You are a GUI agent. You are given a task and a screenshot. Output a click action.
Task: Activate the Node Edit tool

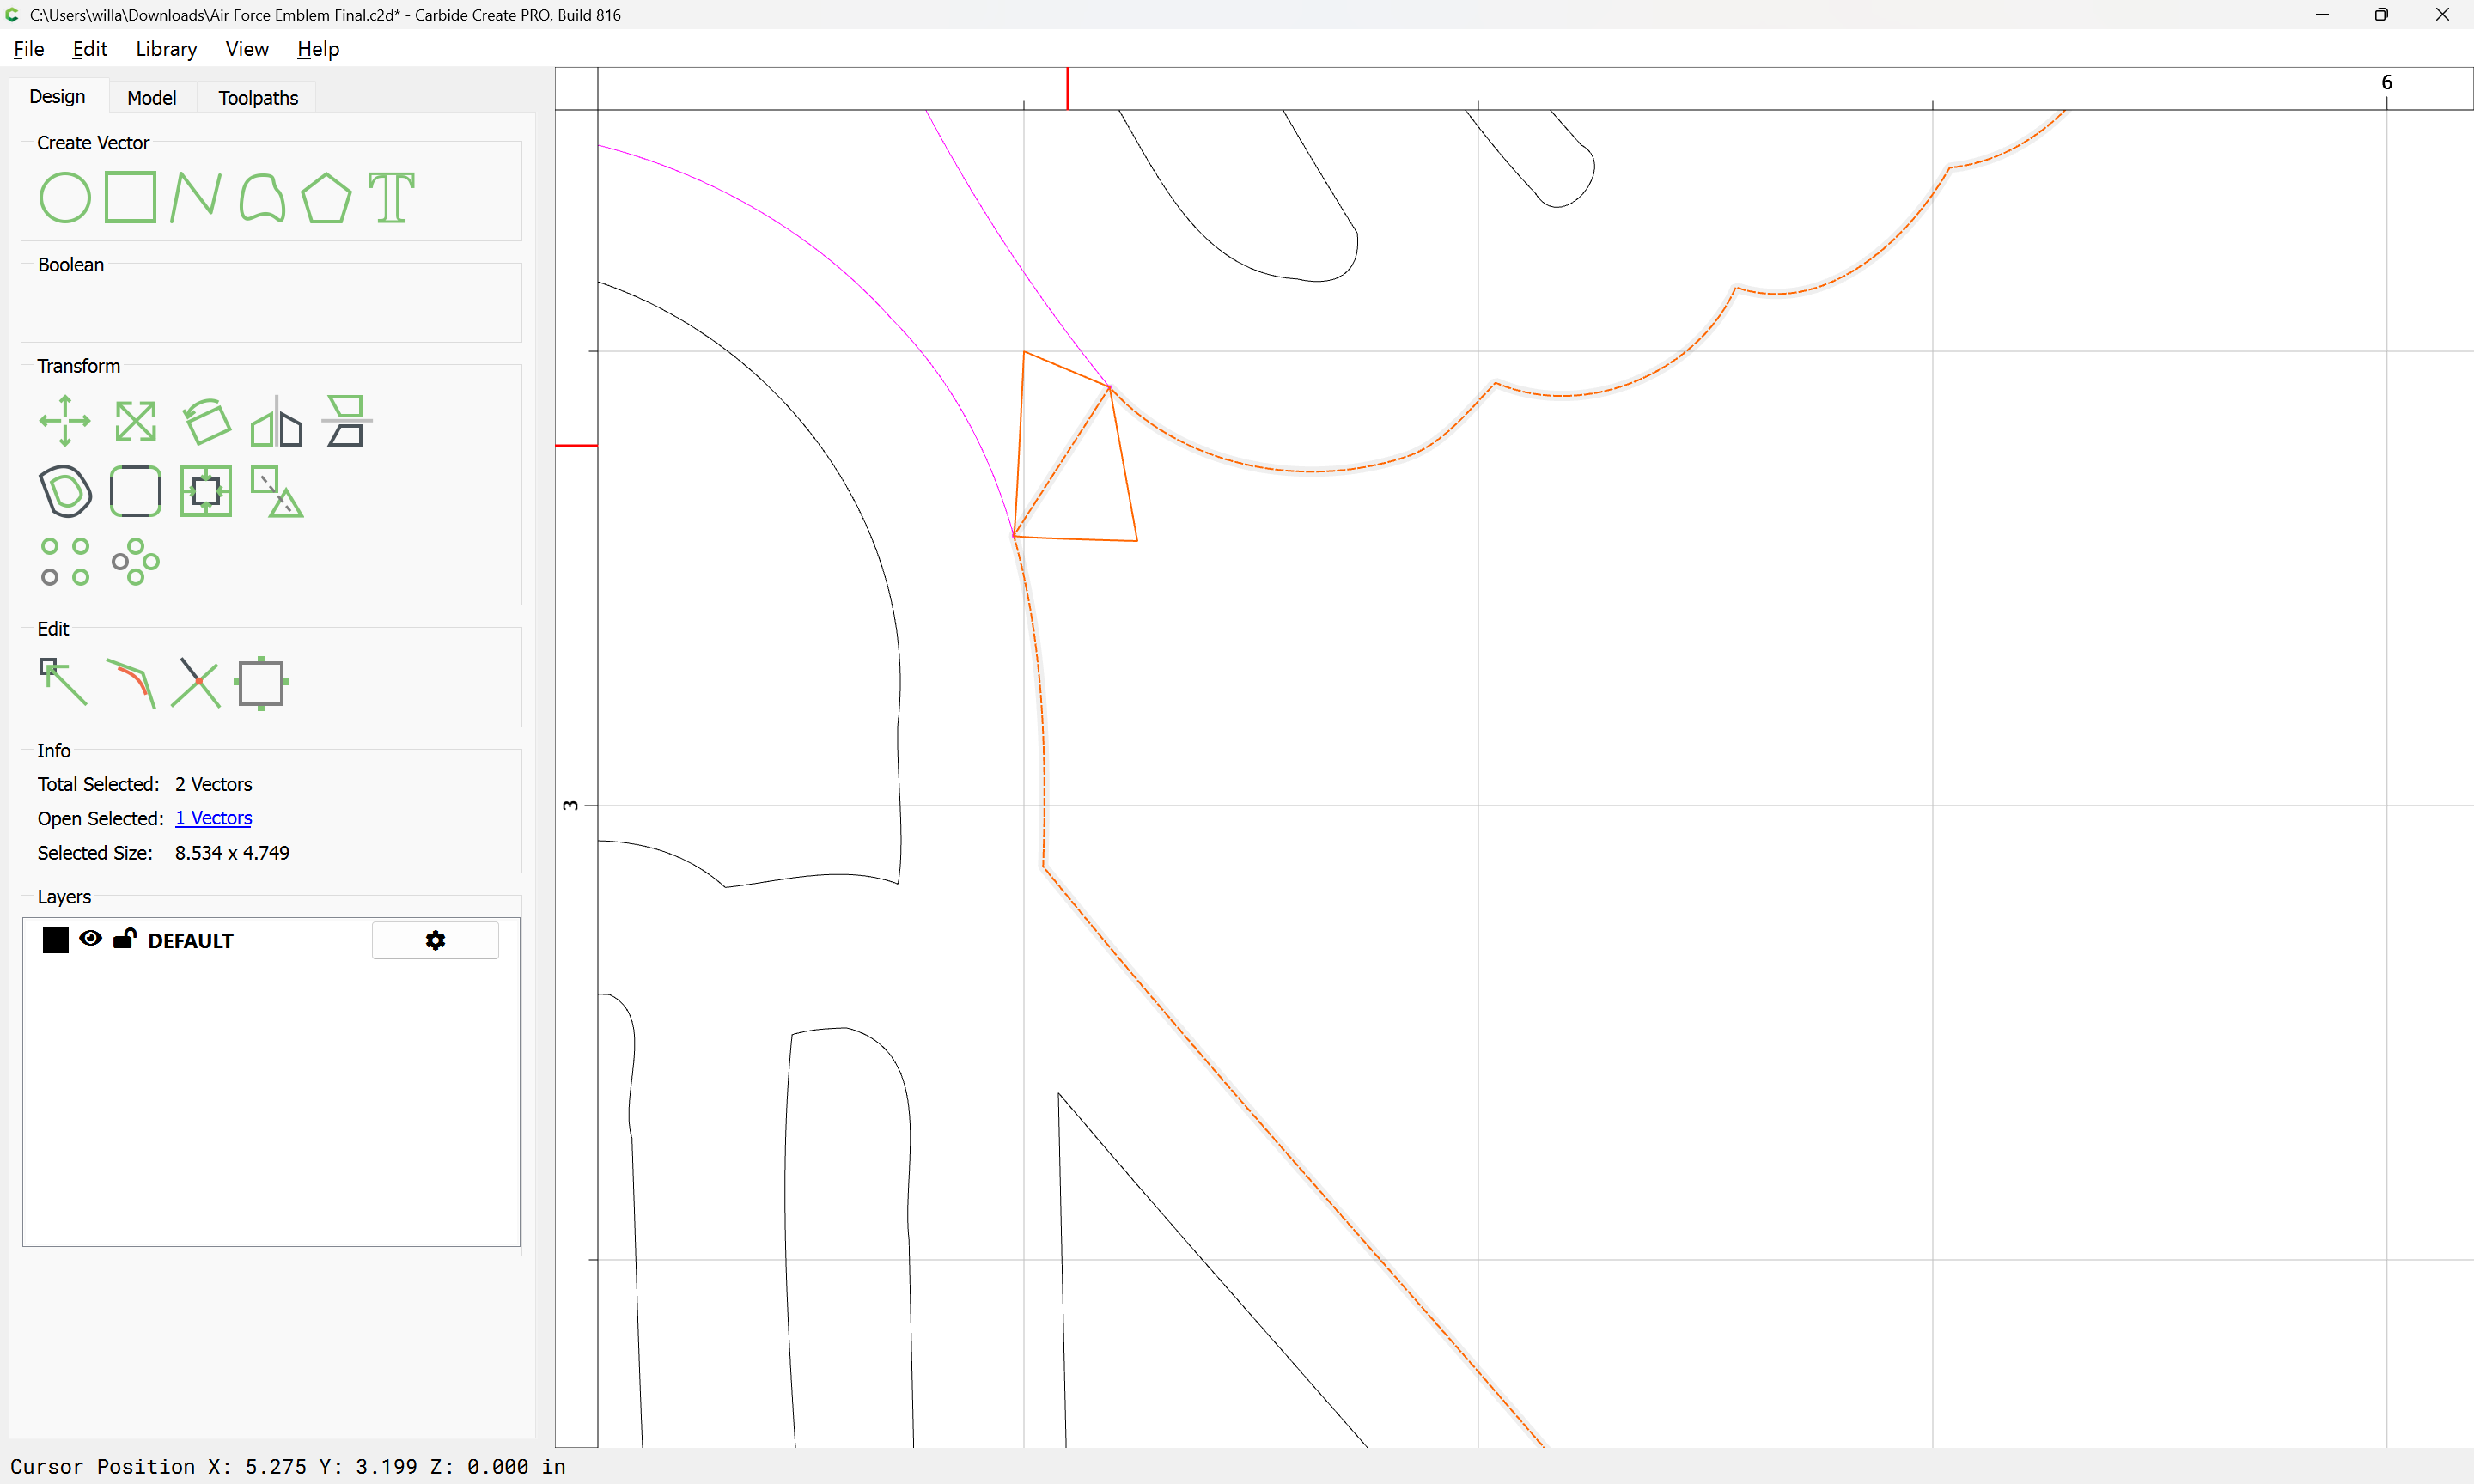[x=63, y=683]
